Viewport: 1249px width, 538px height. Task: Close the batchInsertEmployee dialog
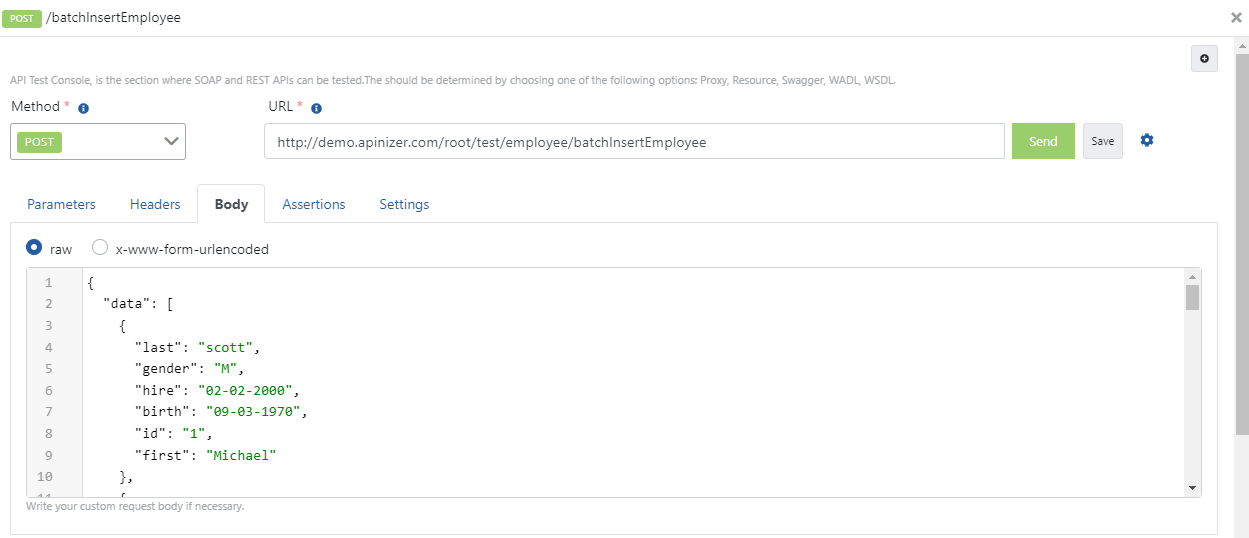click(x=1237, y=18)
